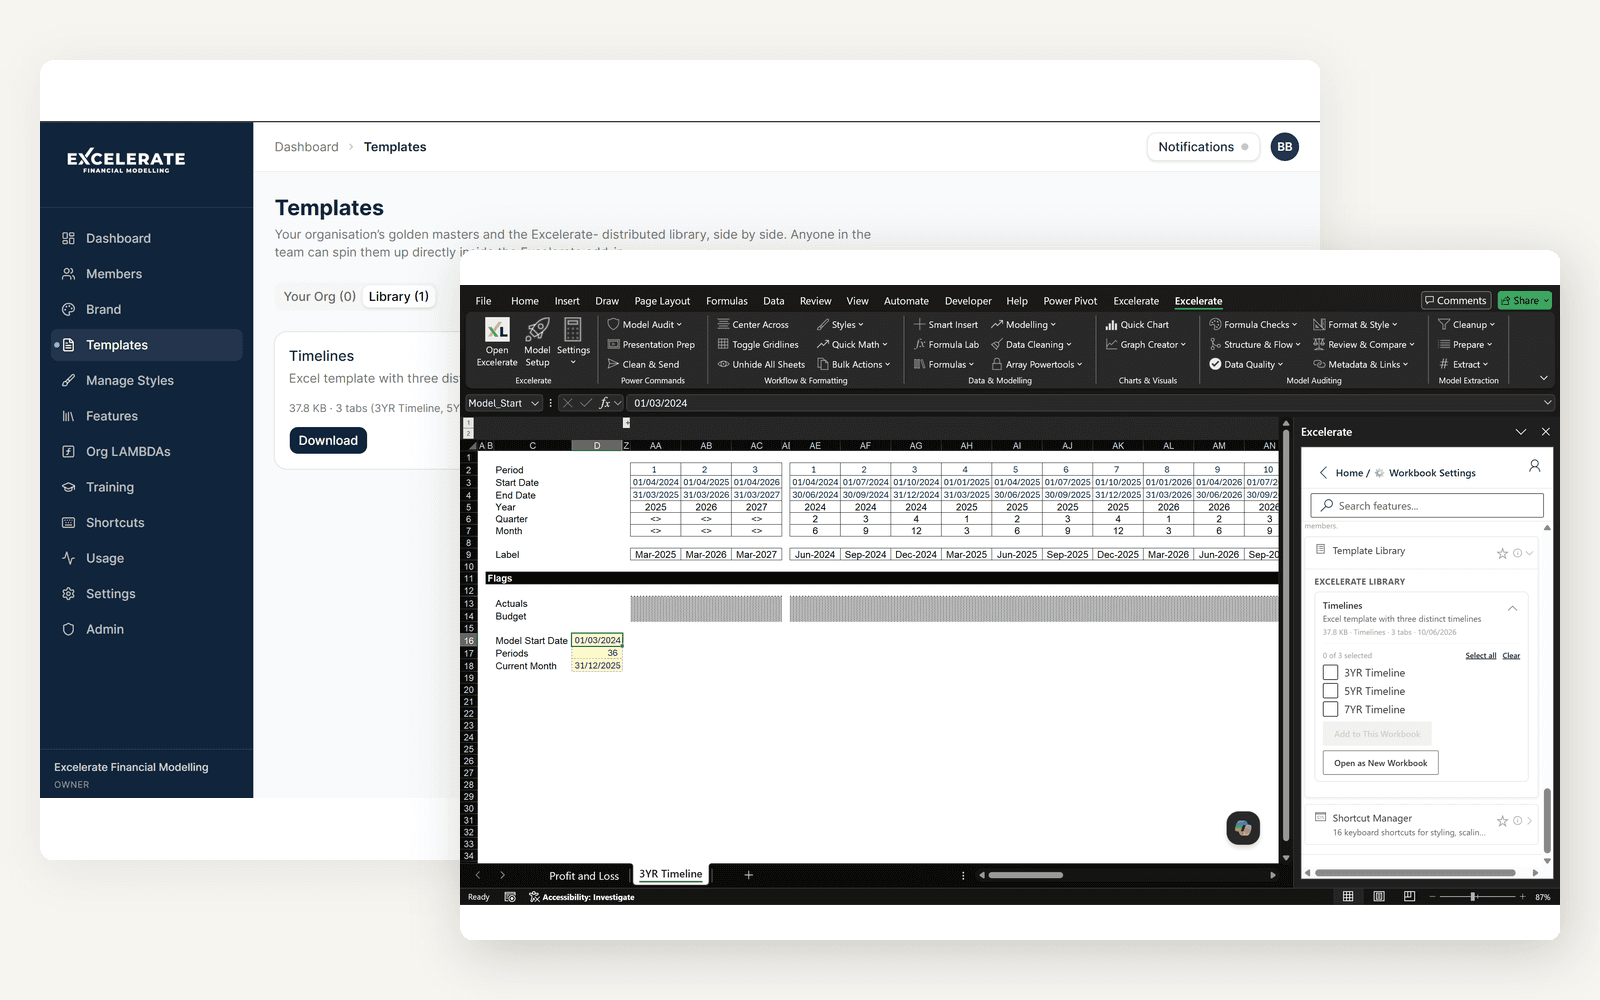
Task: Expand the Formula Checks dropdown
Action: tap(1253, 325)
